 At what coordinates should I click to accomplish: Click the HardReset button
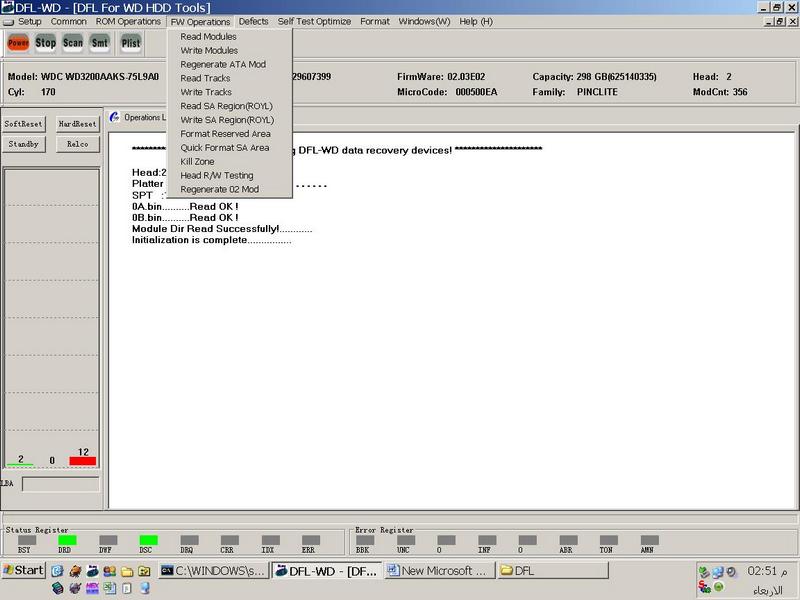[77, 124]
